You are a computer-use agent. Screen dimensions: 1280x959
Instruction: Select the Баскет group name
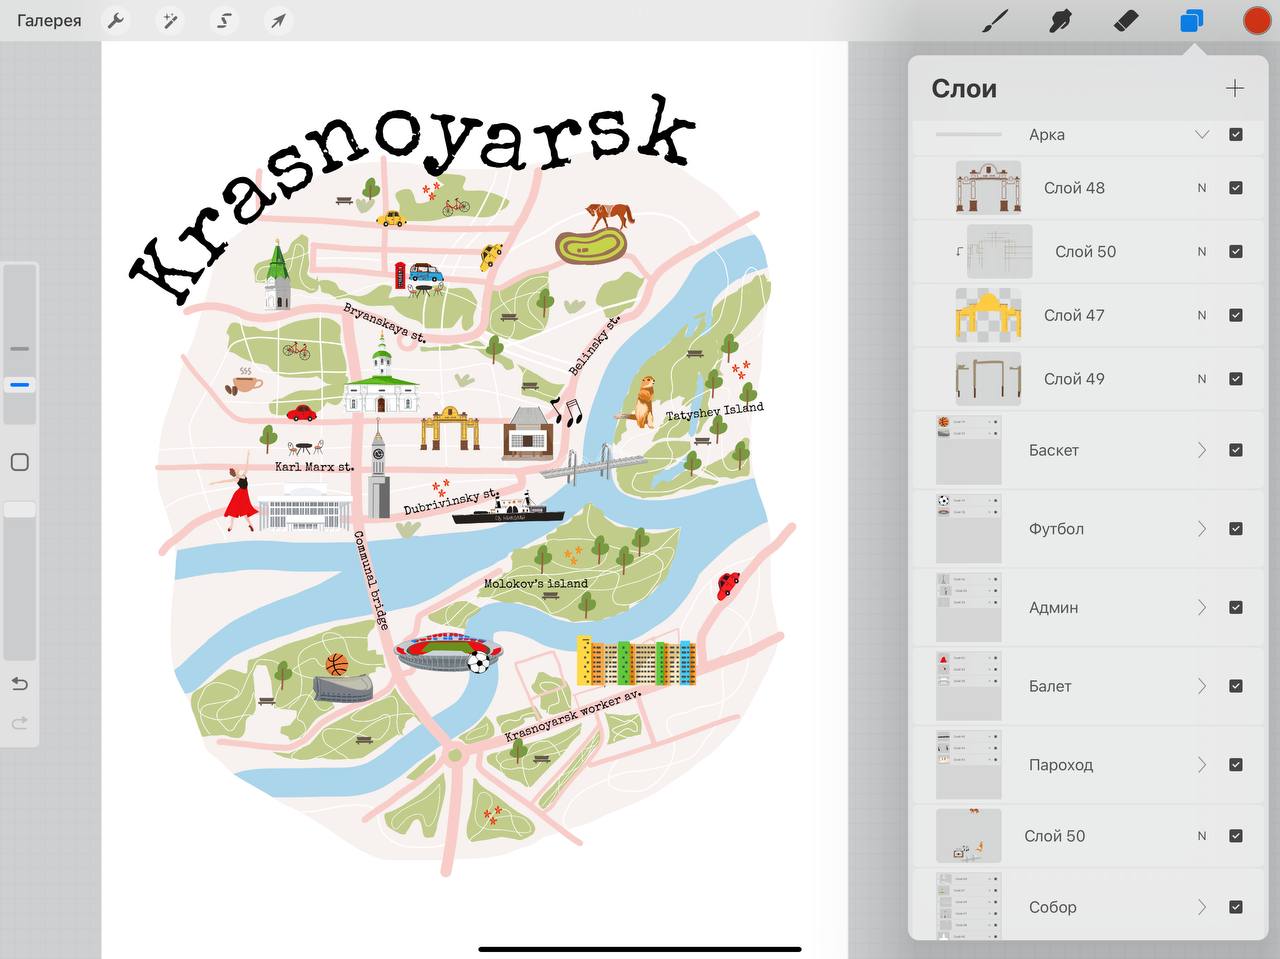(1054, 450)
